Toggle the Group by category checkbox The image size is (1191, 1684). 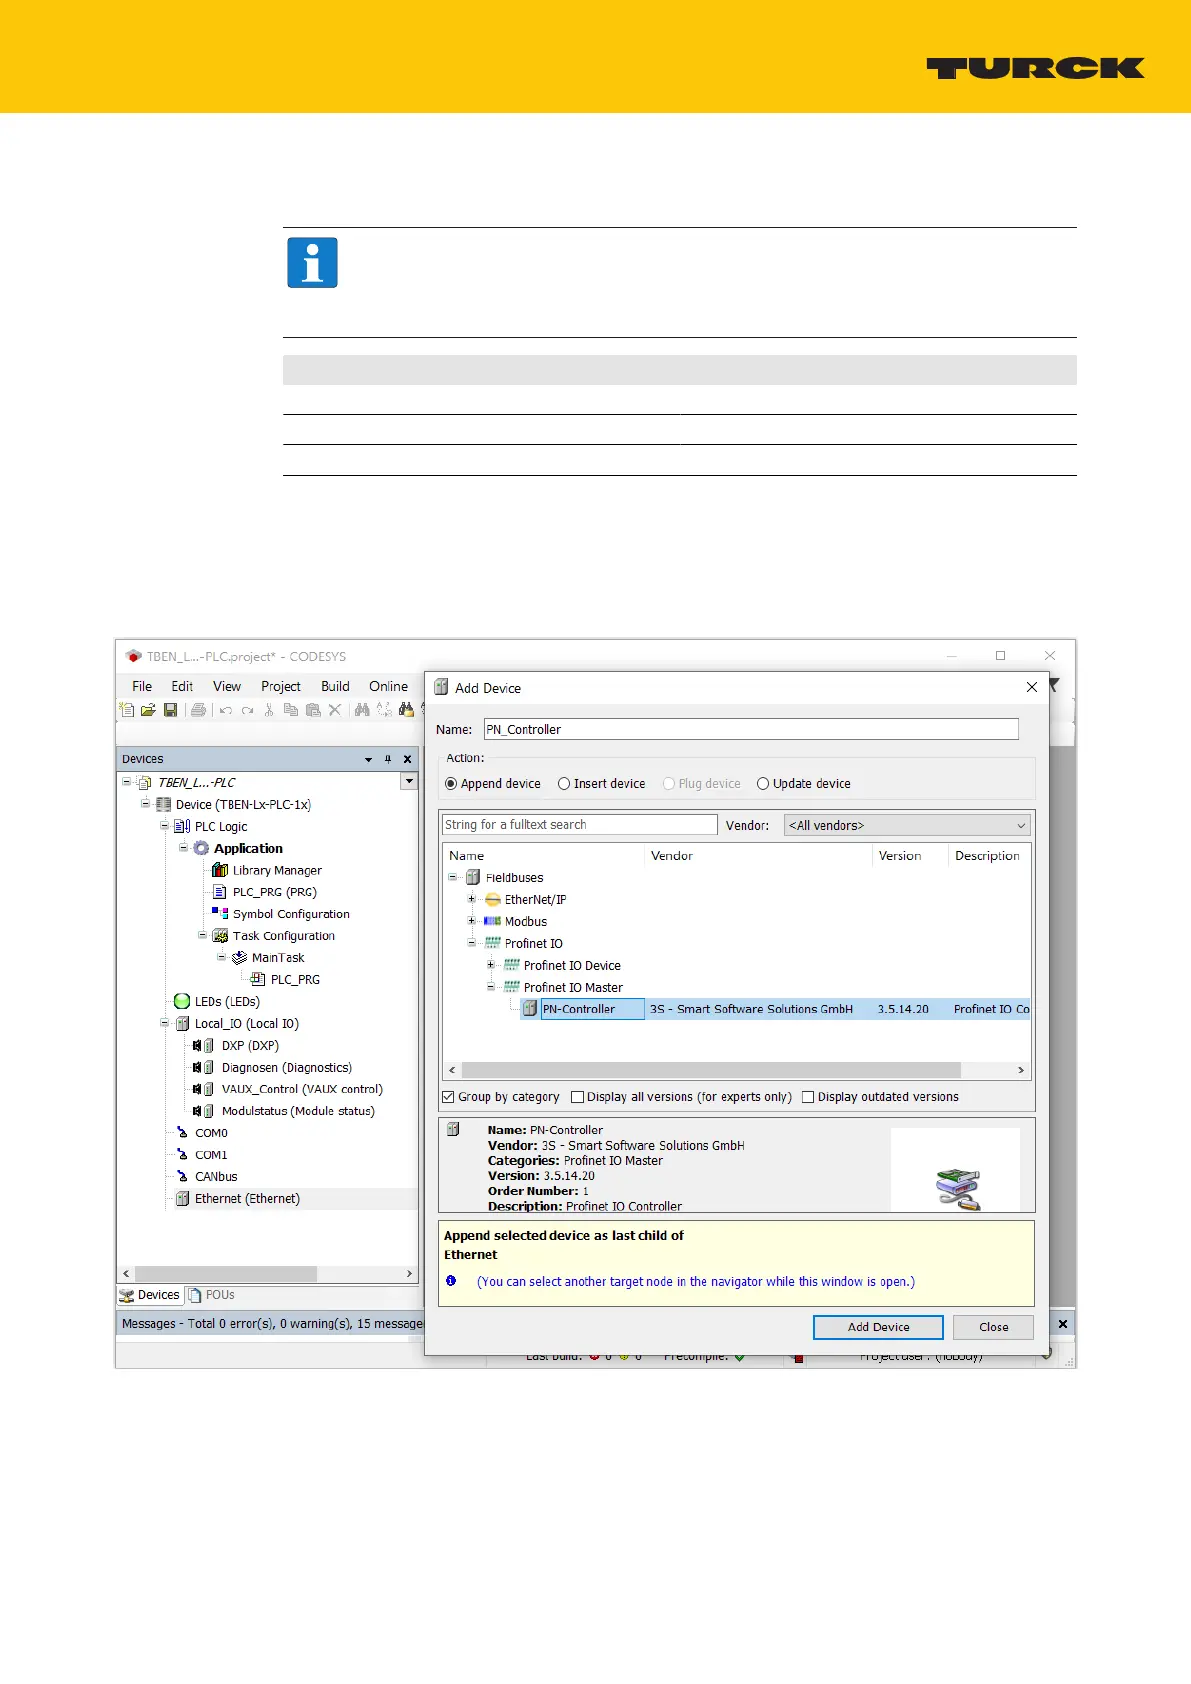point(449,1097)
